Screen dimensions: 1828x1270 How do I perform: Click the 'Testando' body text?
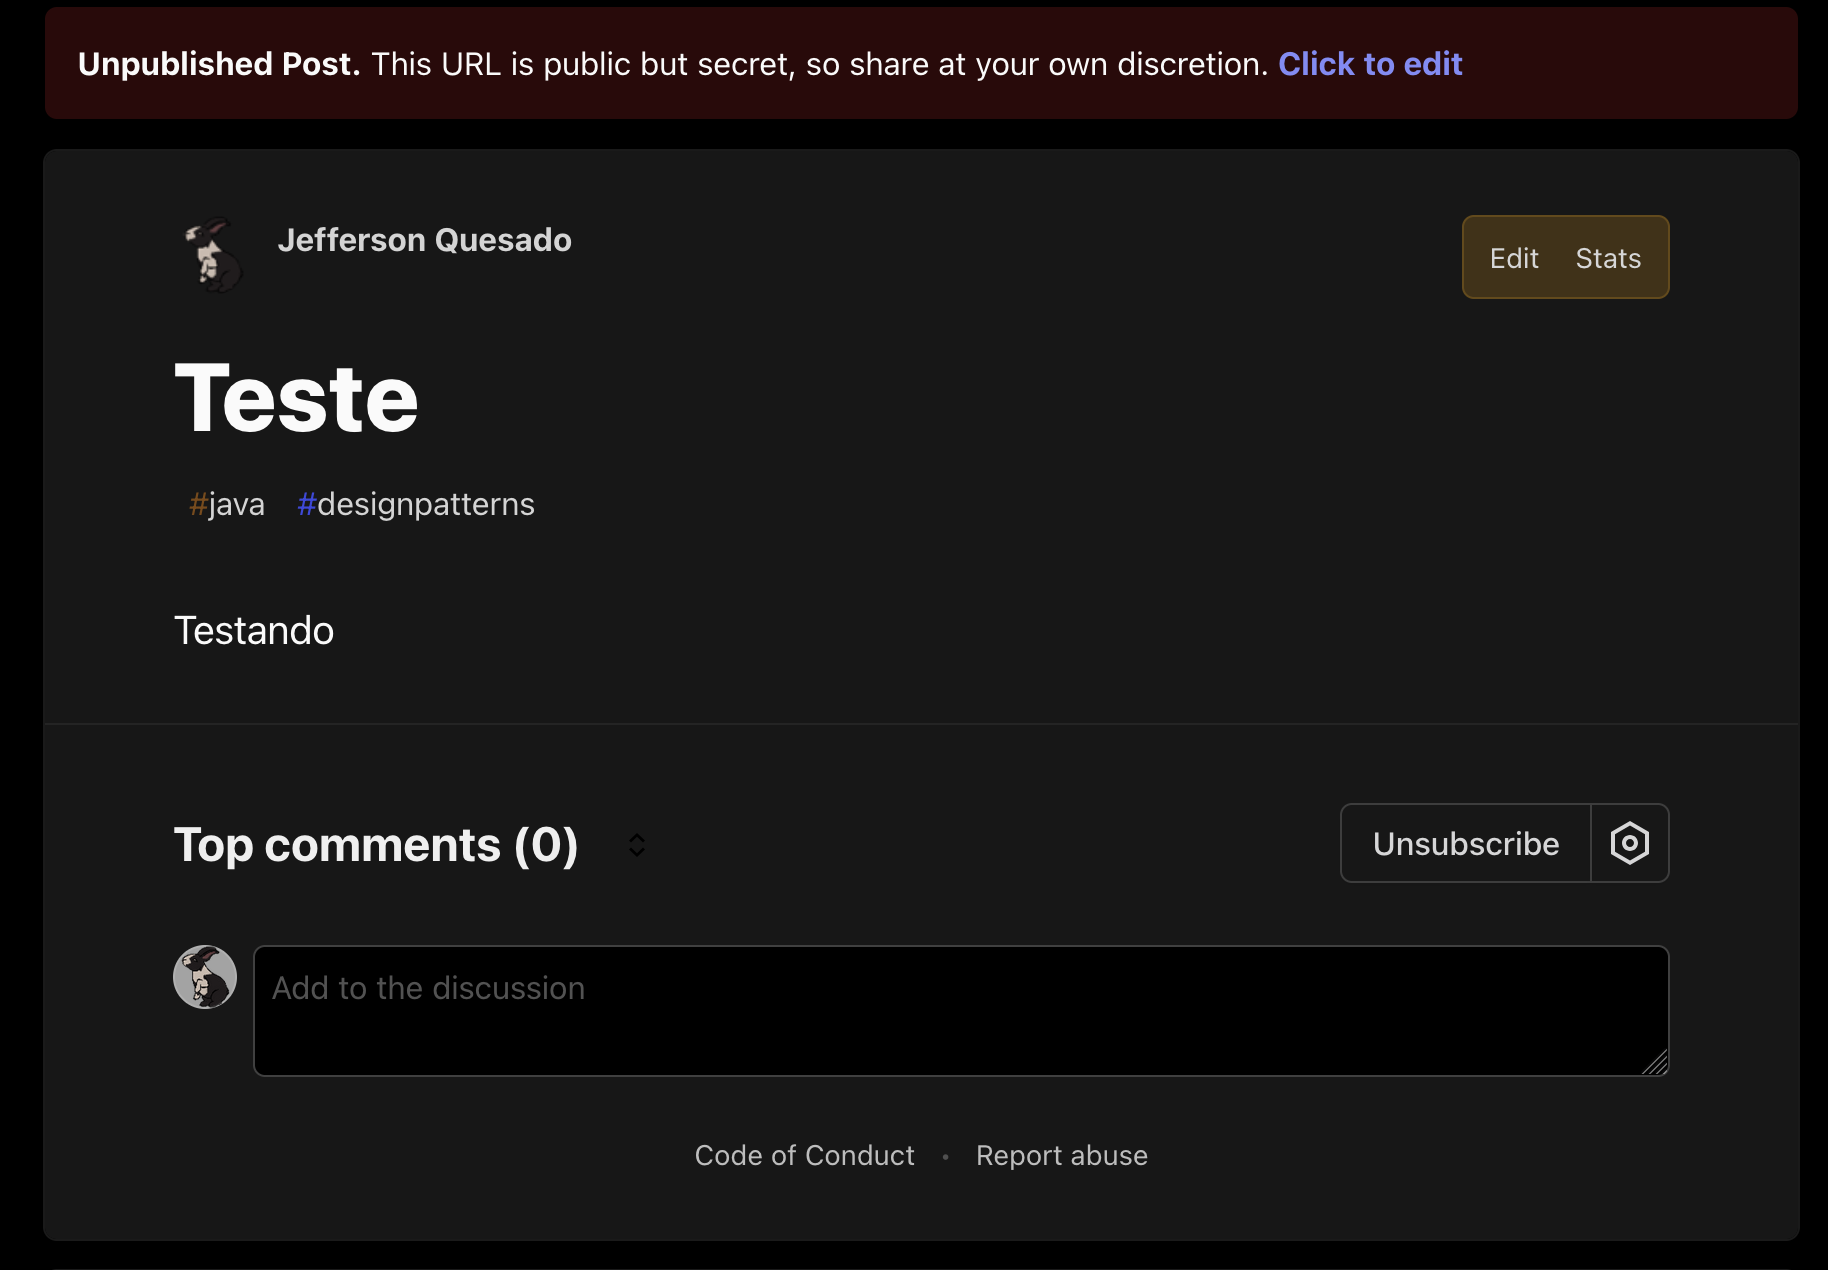[x=254, y=631]
